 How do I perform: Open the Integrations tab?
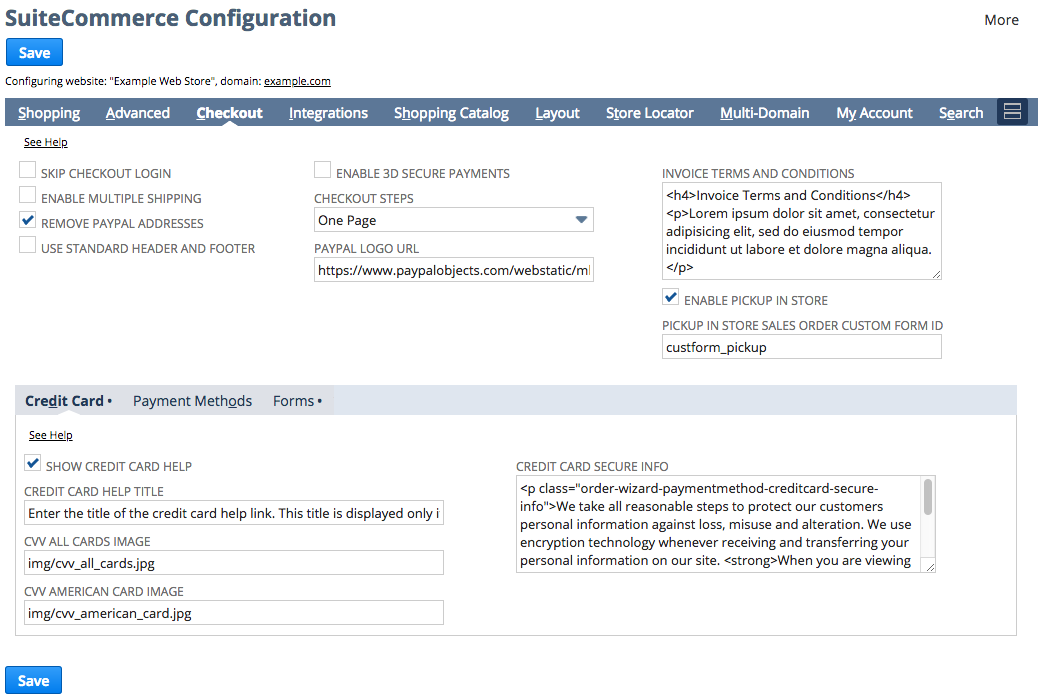[329, 113]
